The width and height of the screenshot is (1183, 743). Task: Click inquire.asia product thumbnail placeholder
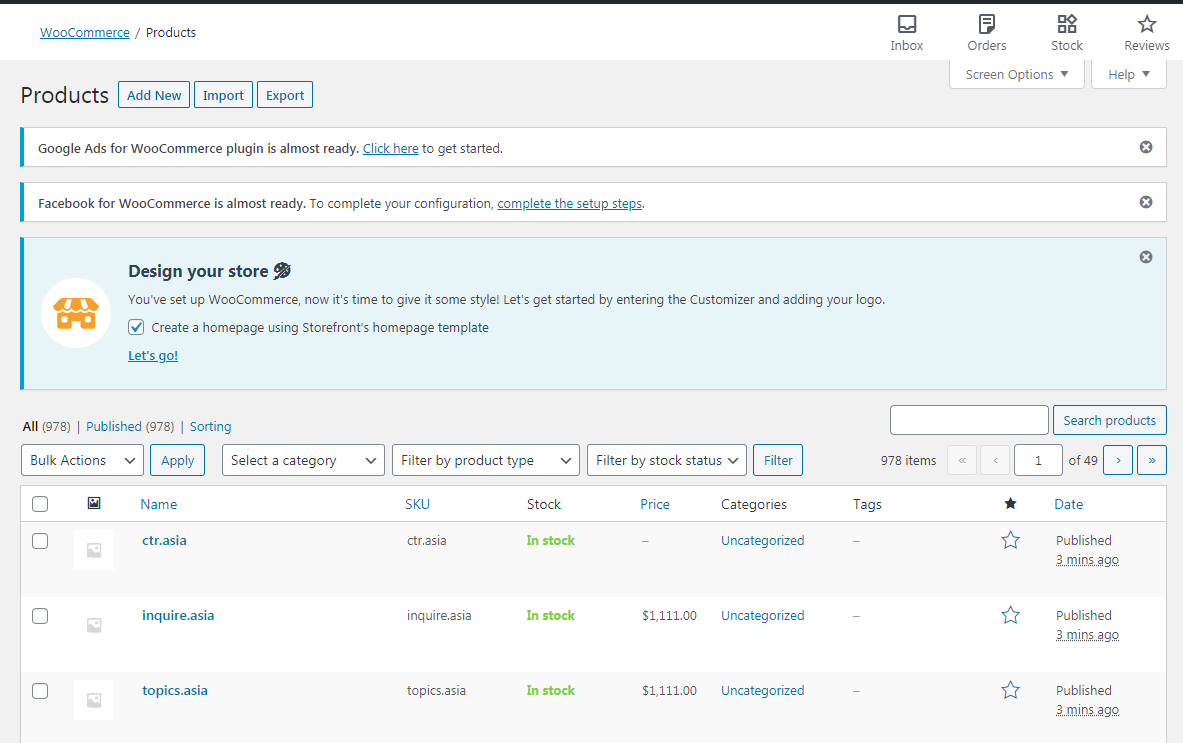click(x=94, y=625)
